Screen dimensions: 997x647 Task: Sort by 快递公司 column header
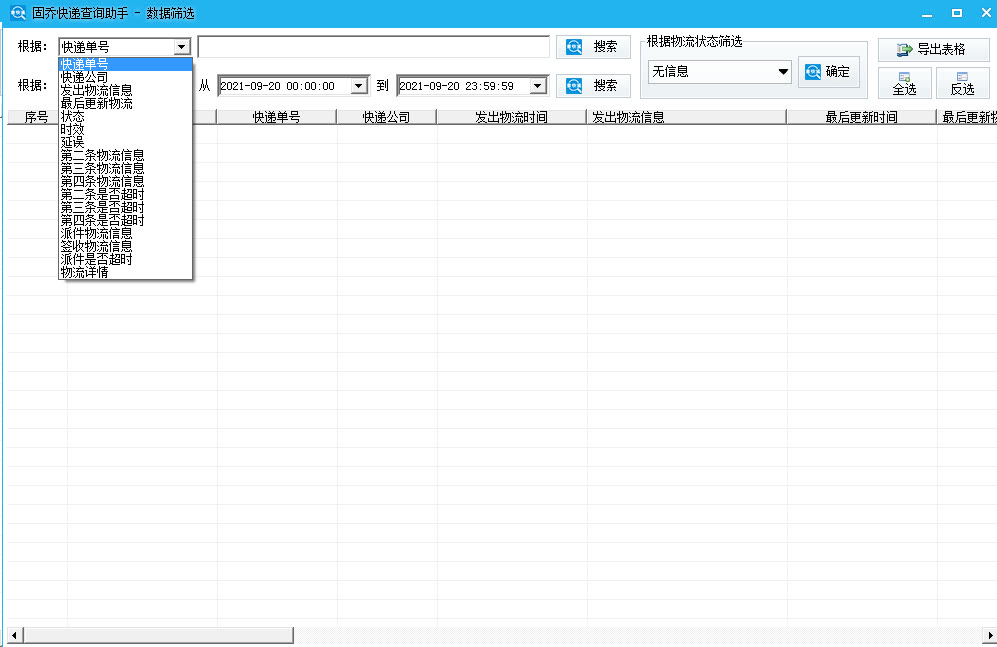(387, 117)
